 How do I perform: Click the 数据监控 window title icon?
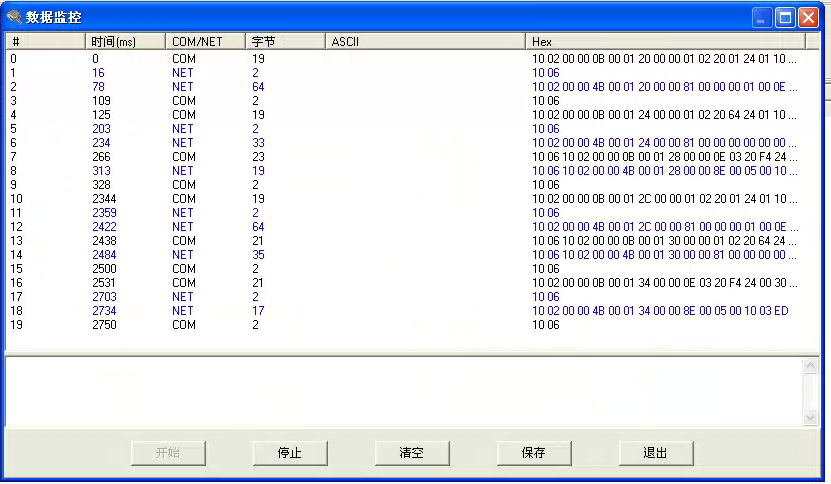[x=14, y=18]
